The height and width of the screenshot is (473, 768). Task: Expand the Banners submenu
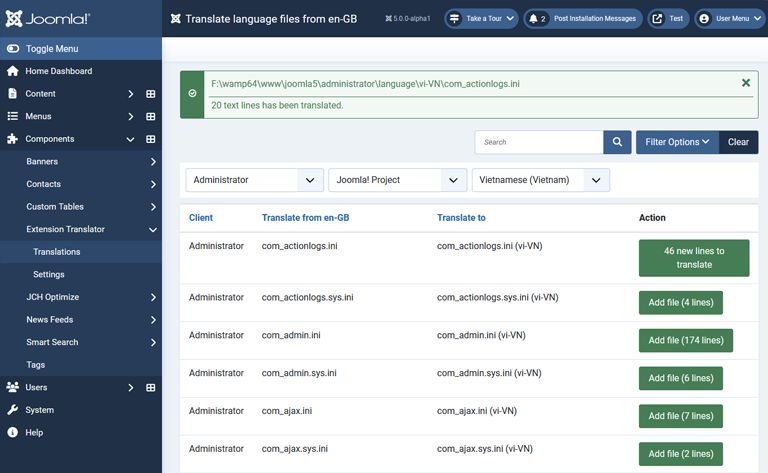click(153, 162)
